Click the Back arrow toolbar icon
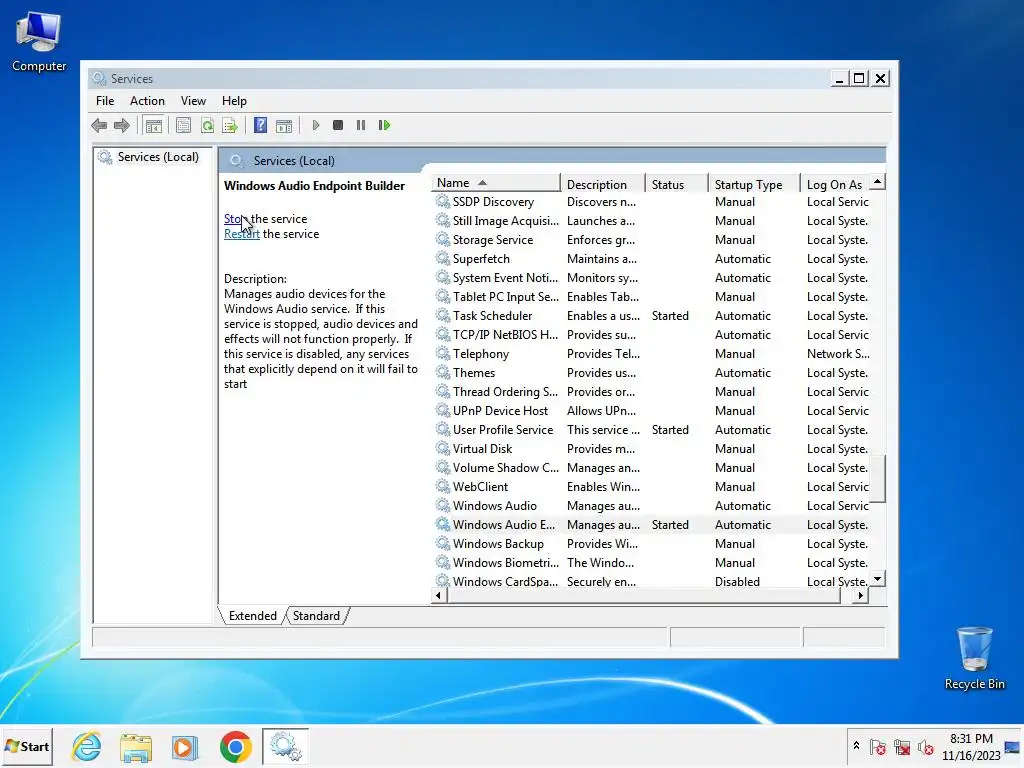The image size is (1024, 768). click(x=99, y=125)
